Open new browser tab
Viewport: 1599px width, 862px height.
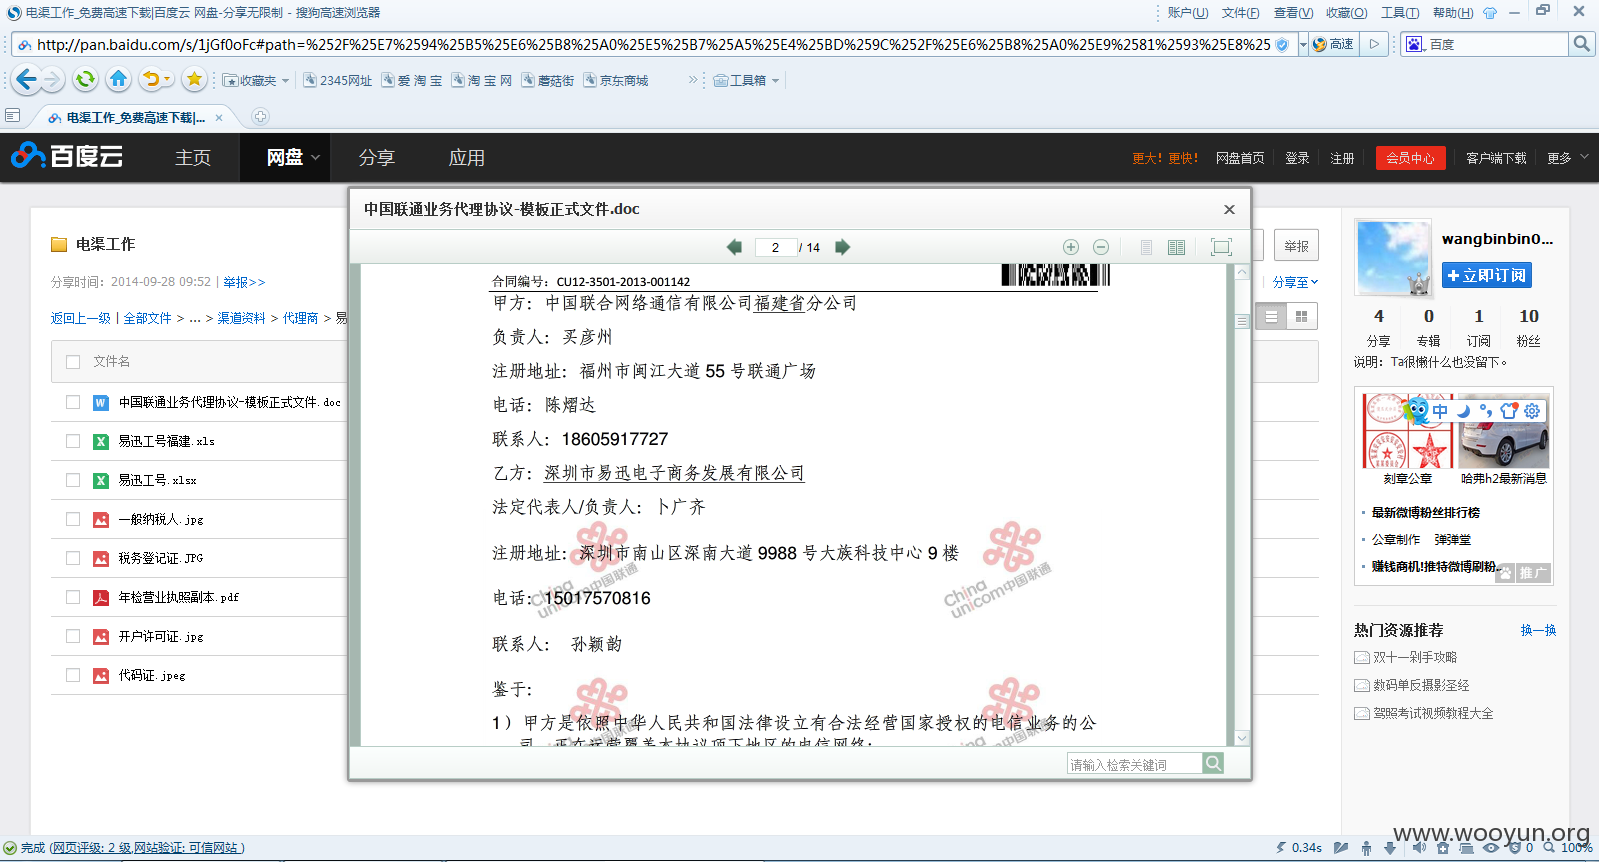[260, 117]
